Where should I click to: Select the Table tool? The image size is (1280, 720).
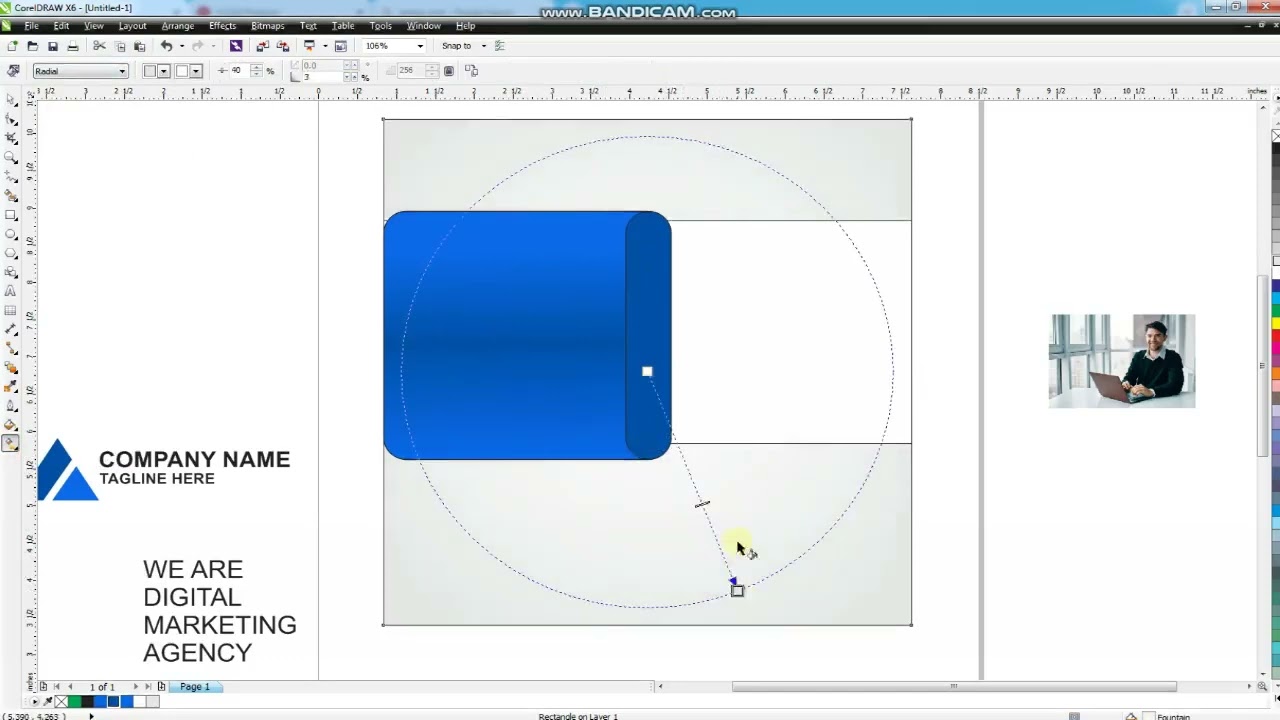(11, 309)
